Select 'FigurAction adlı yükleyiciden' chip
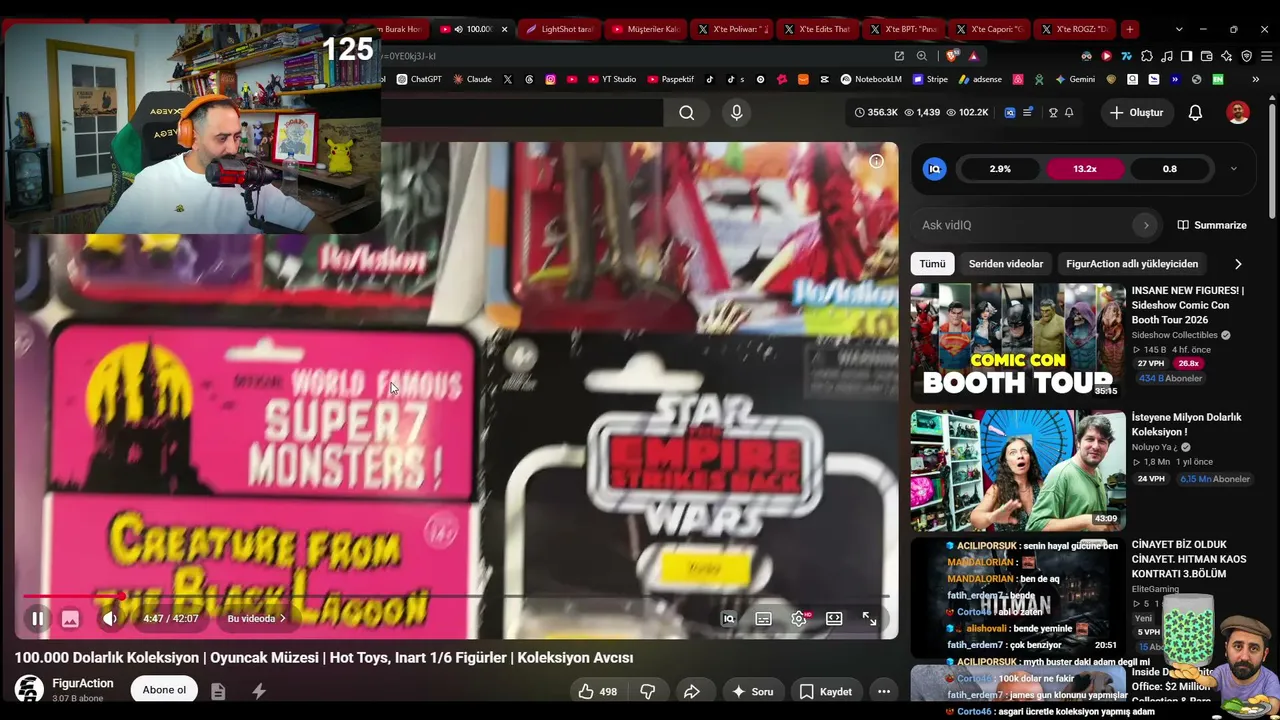The height and width of the screenshot is (720, 1280). 1132,264
